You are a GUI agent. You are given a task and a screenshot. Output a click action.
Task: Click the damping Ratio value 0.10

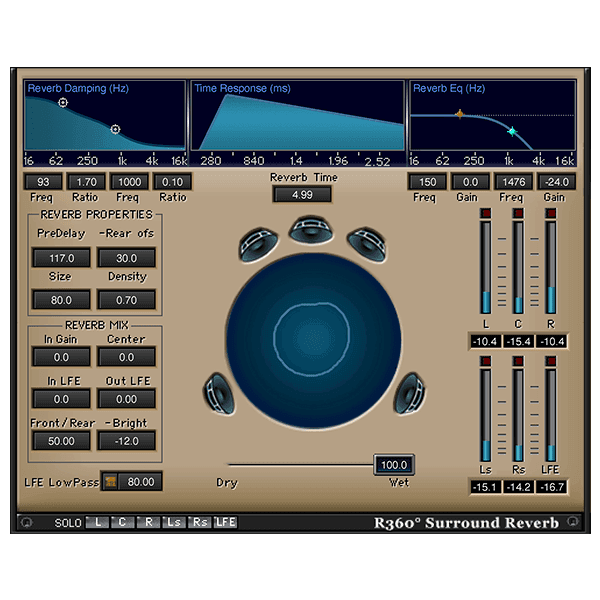tap(173, 182)
